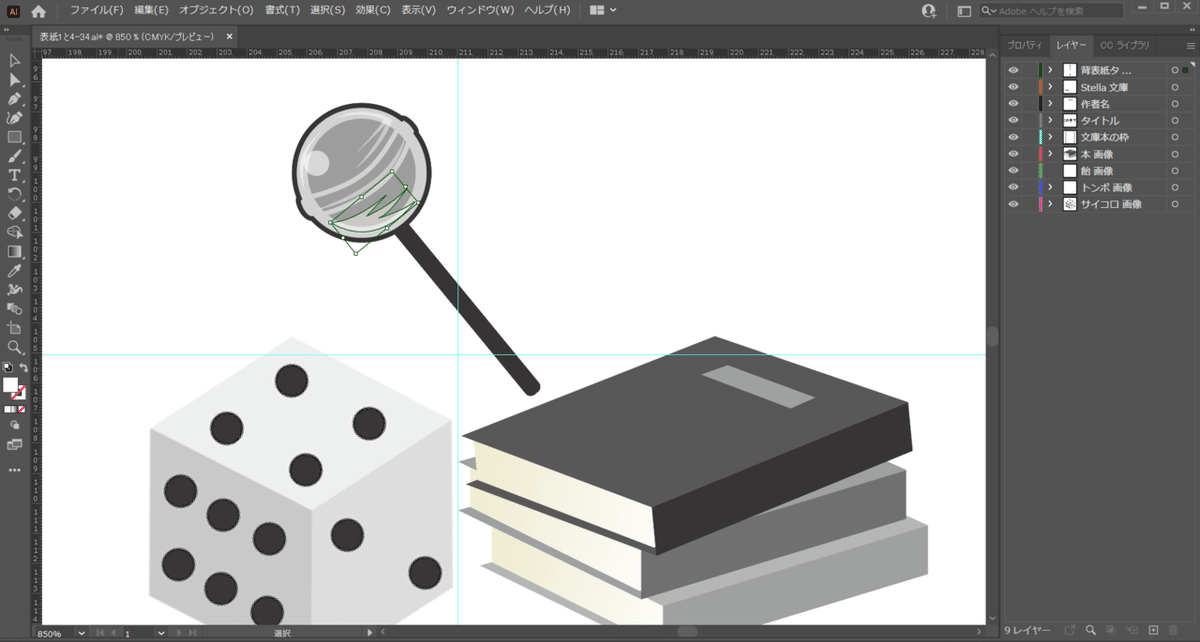Hide the タイトル layer

[x=1013, y=120]
